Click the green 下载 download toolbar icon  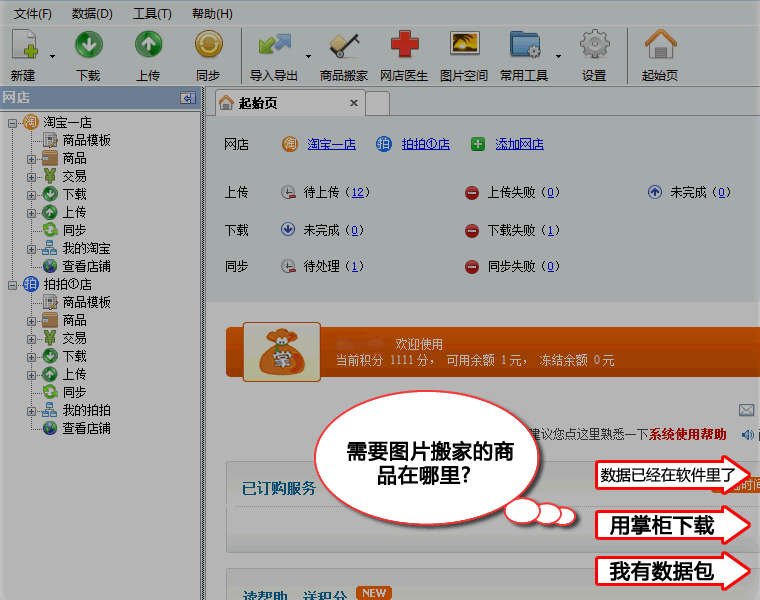pos(89,45)
